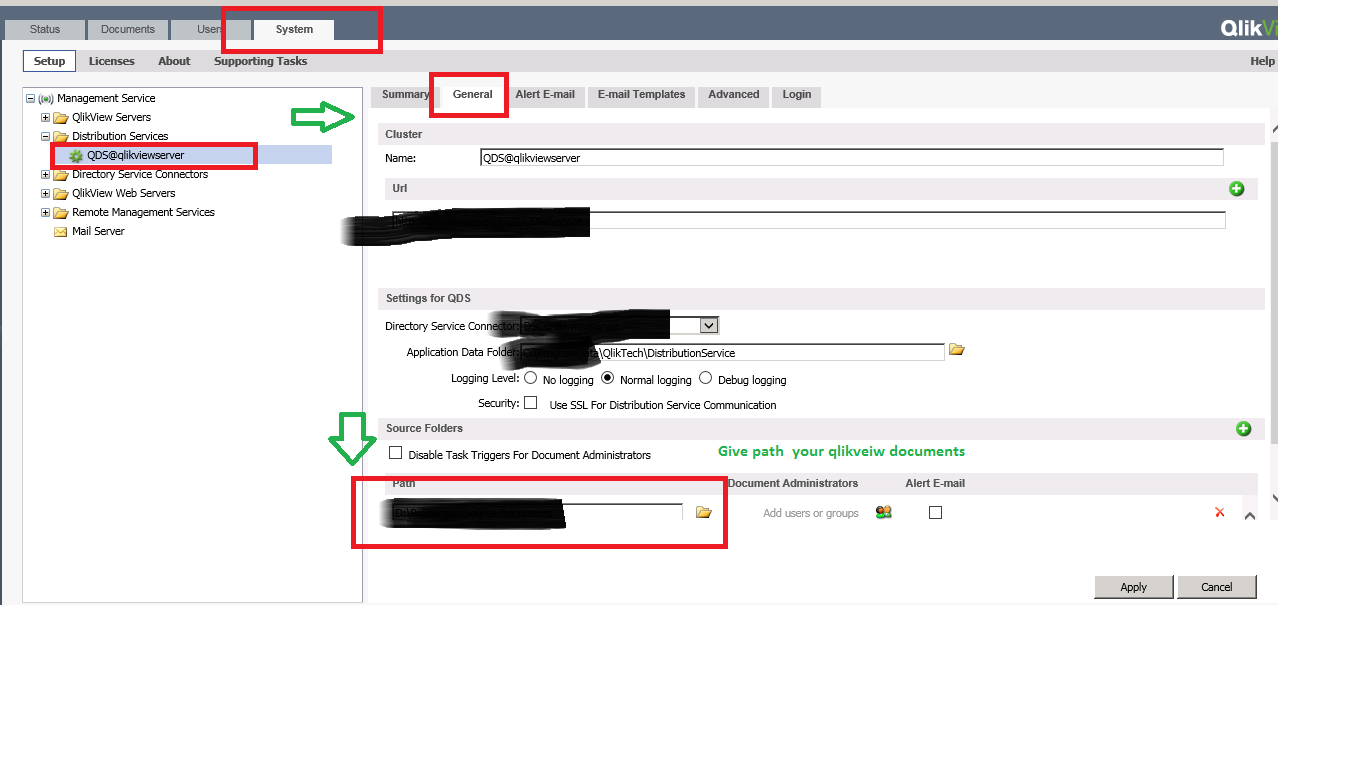The width and height of the screenshot is (1364, 768).
Task: Click the Url input field
Action: pyautogui.click(x=810, y=220)
